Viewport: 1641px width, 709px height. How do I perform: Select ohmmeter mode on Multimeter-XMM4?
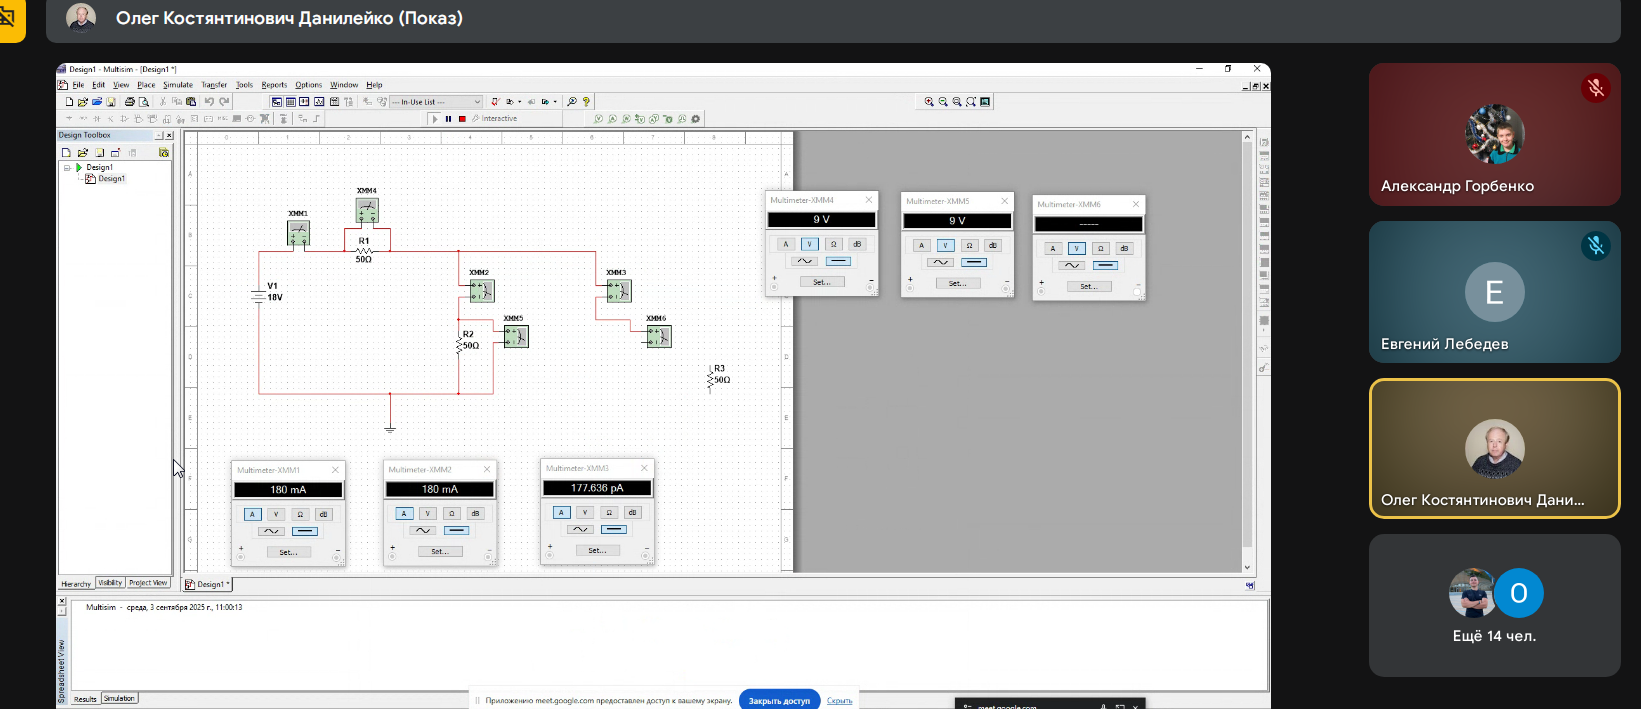[833, 244]
